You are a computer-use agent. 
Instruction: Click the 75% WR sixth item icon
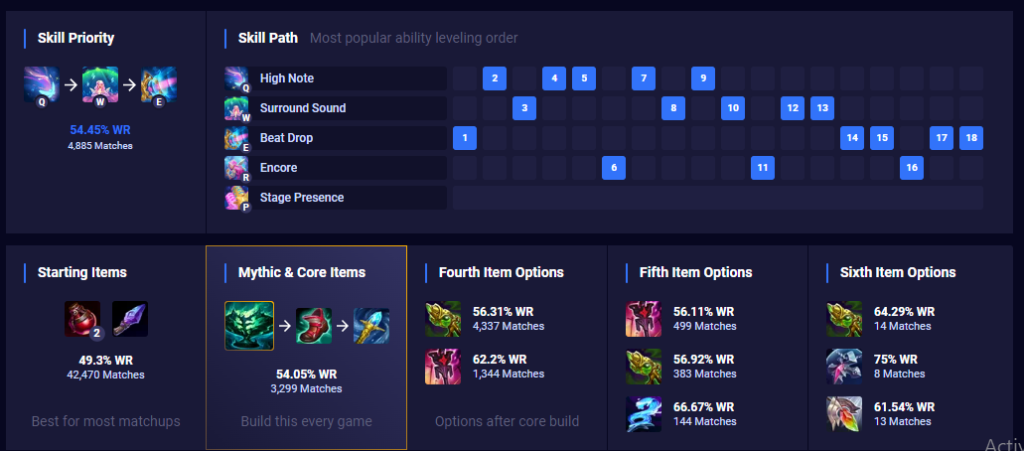coord(843,366)
